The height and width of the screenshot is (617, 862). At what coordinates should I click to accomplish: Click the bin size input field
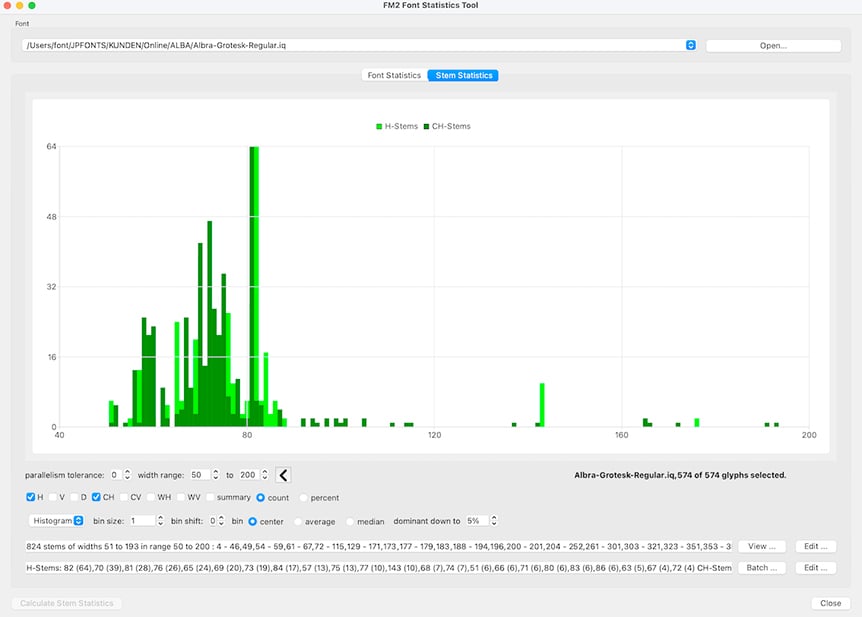[x=142, y=521]
